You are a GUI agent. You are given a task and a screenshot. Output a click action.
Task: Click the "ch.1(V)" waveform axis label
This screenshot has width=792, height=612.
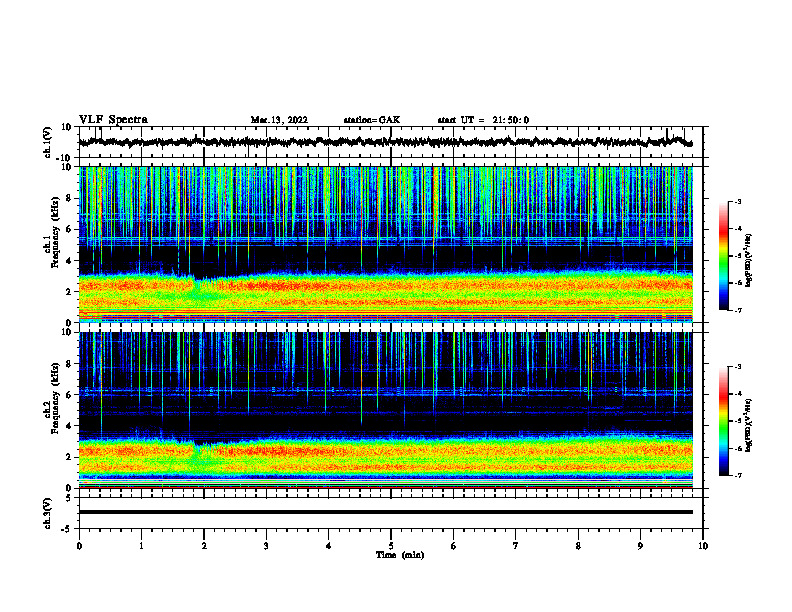[x=48, y=142]
